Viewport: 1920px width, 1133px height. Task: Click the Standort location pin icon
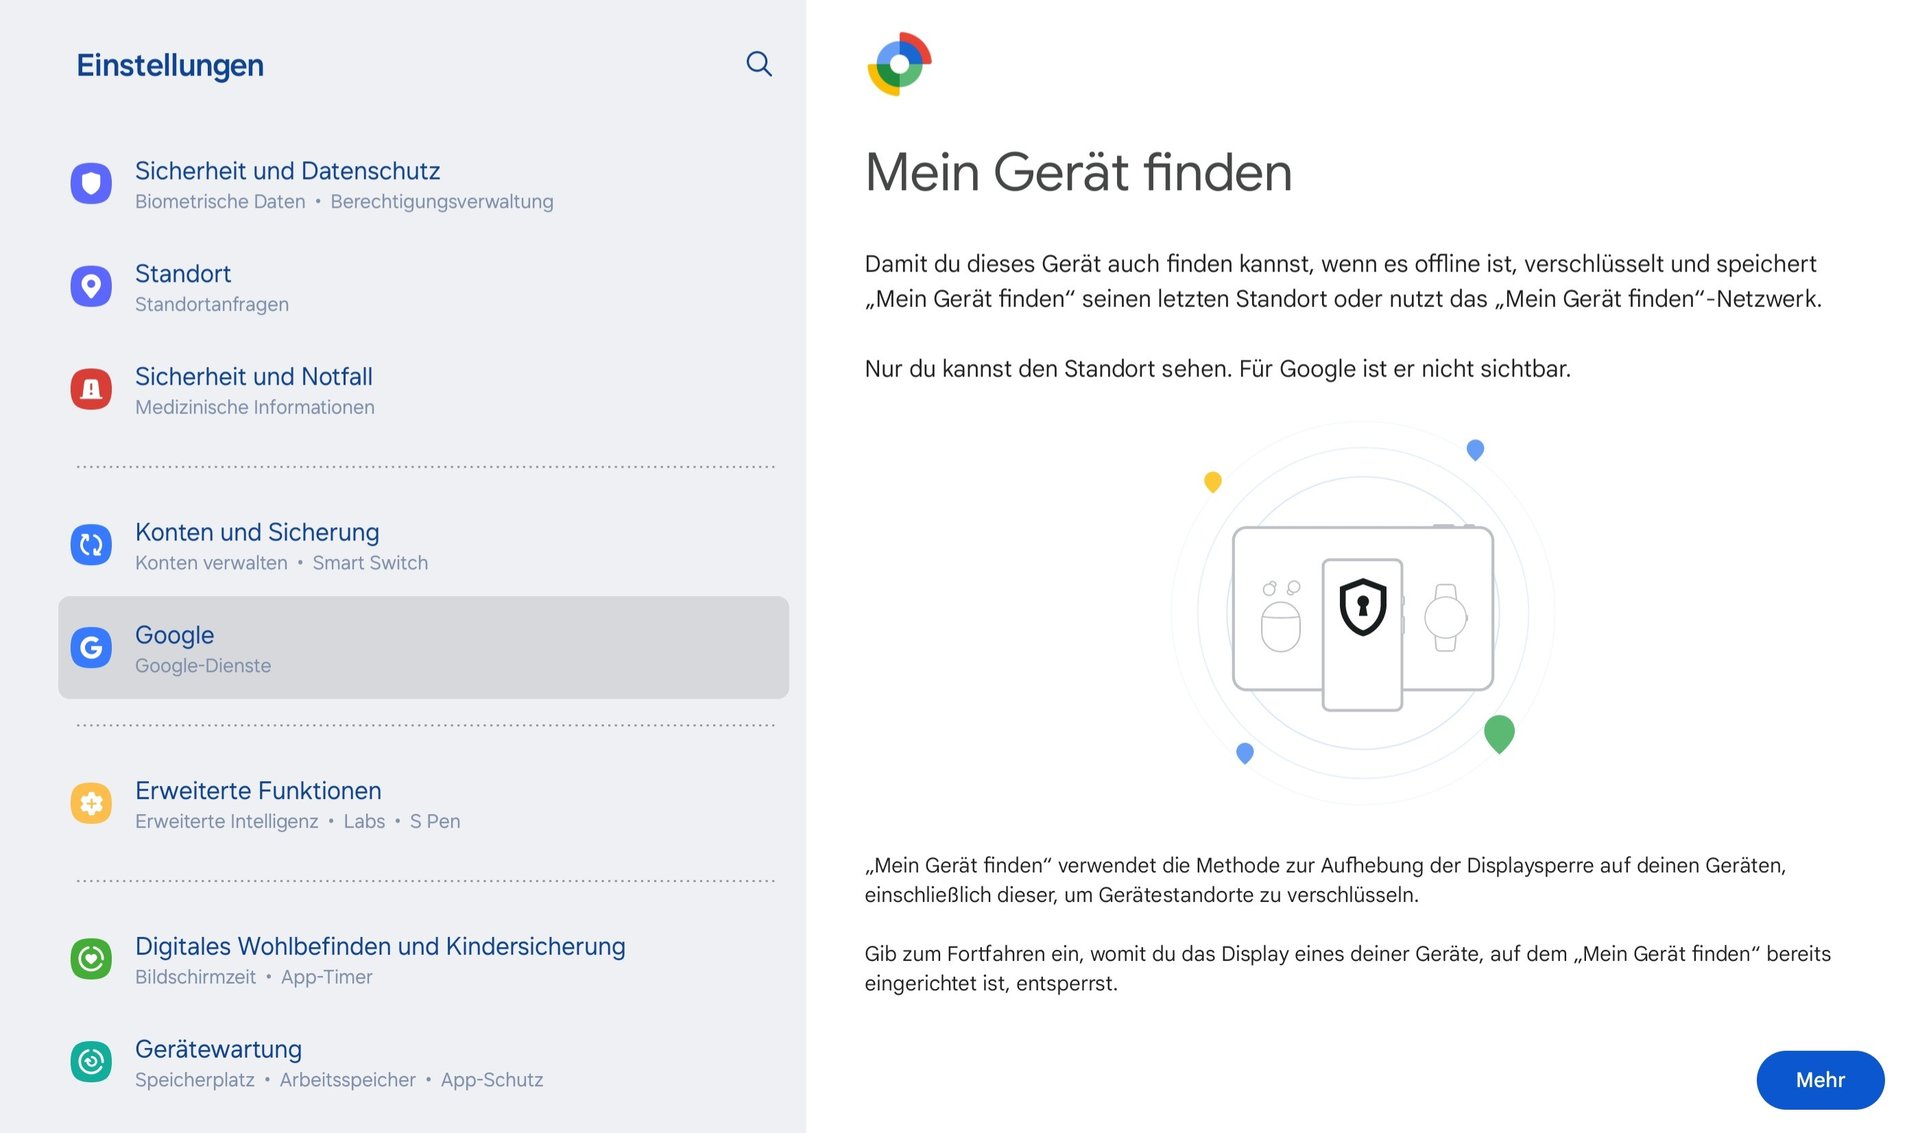pyautogui.click(x=91, y=286)
